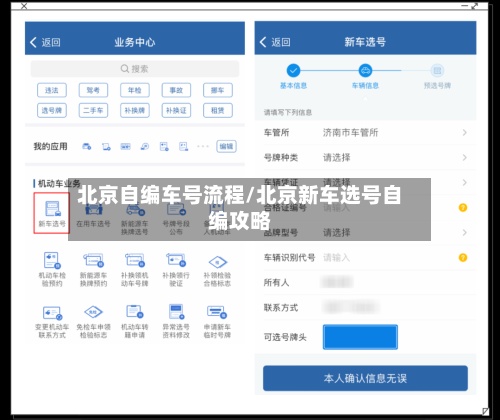Click the 基本信息 checkmark step icon
Viewport: 500px width, 420px height.
click(x=293, y=70)
